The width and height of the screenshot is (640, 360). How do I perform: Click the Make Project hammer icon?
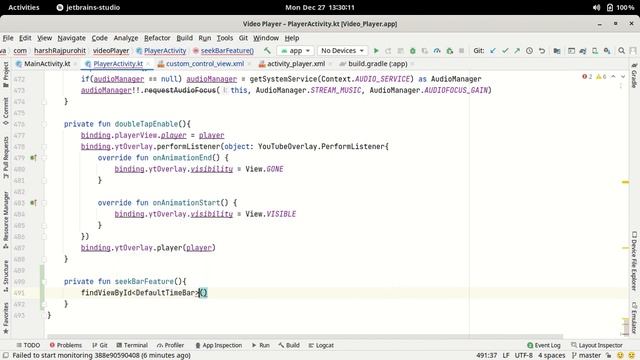[267, 51]
